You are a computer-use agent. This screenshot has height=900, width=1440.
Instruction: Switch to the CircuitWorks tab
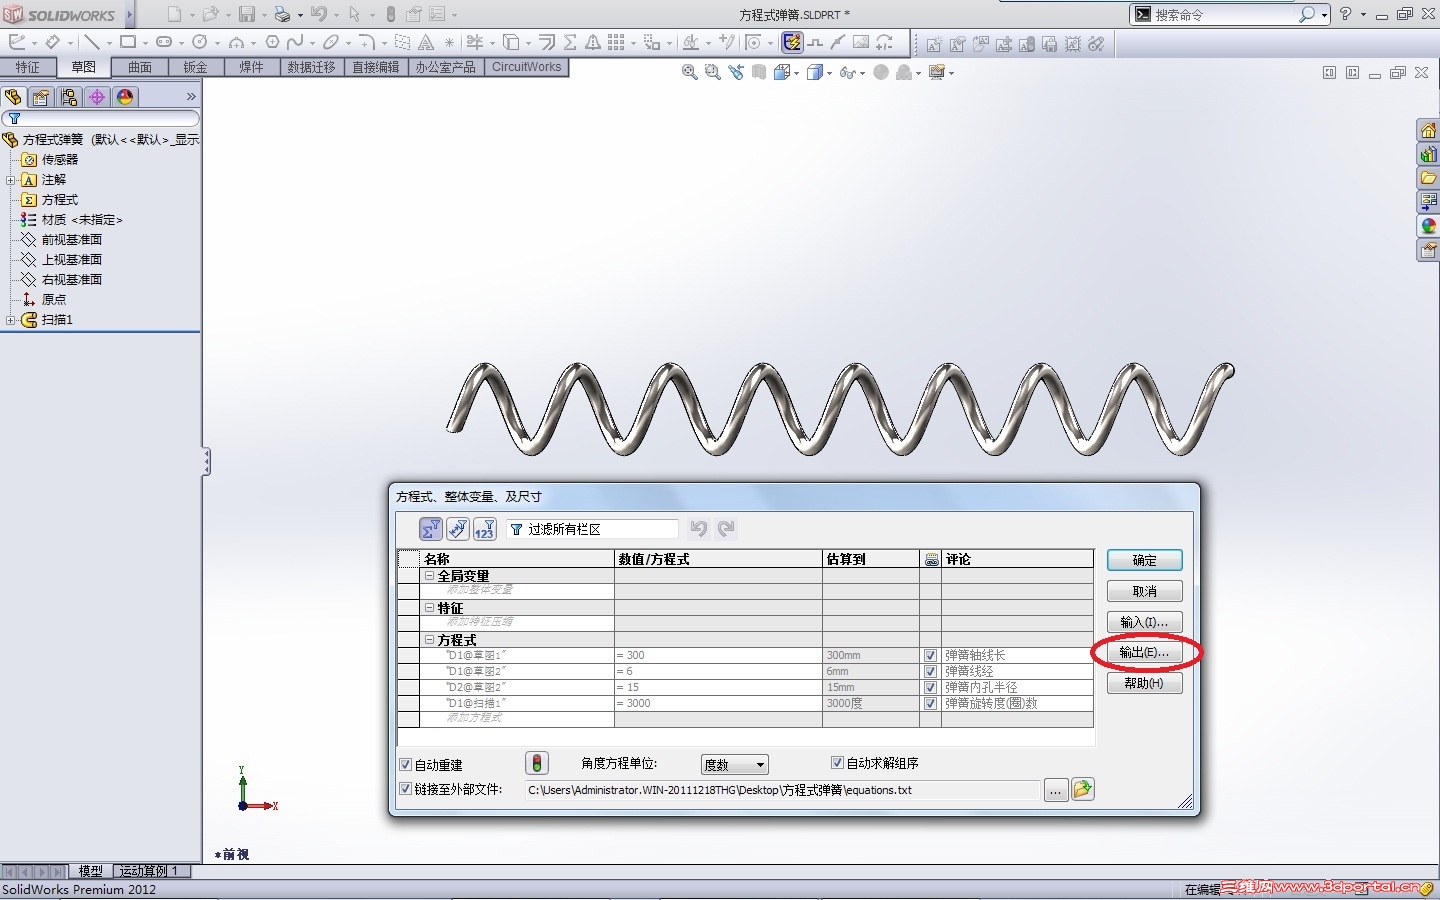[527, 67]
